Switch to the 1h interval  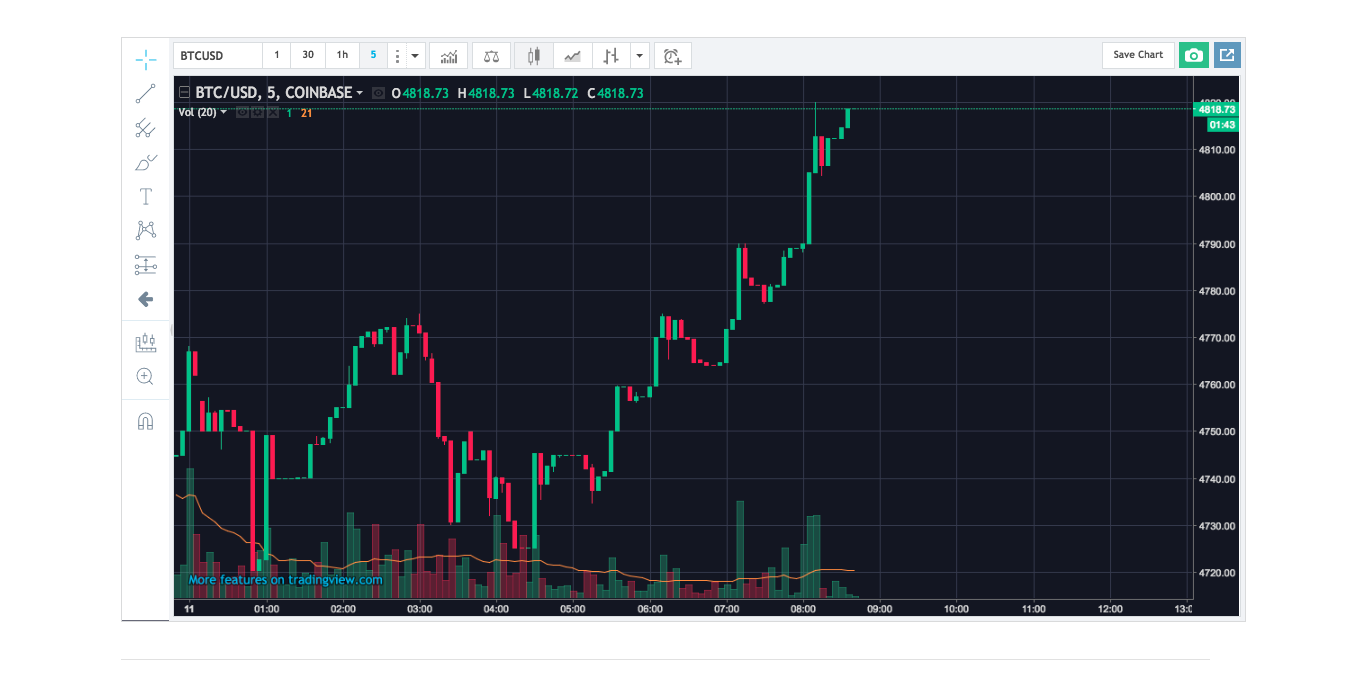pos(341,55)
